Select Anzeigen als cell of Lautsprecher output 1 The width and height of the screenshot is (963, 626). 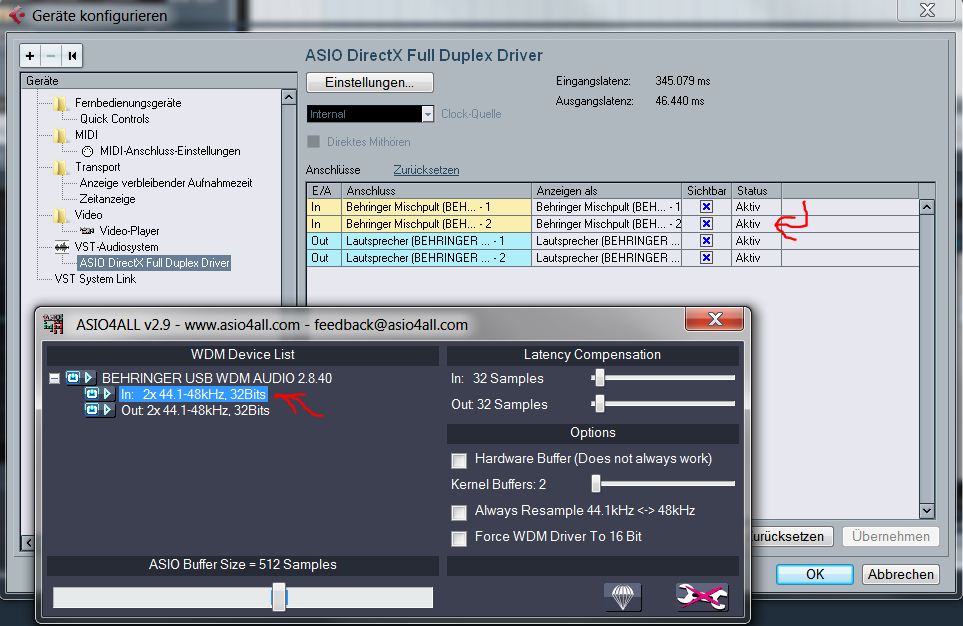607,241
